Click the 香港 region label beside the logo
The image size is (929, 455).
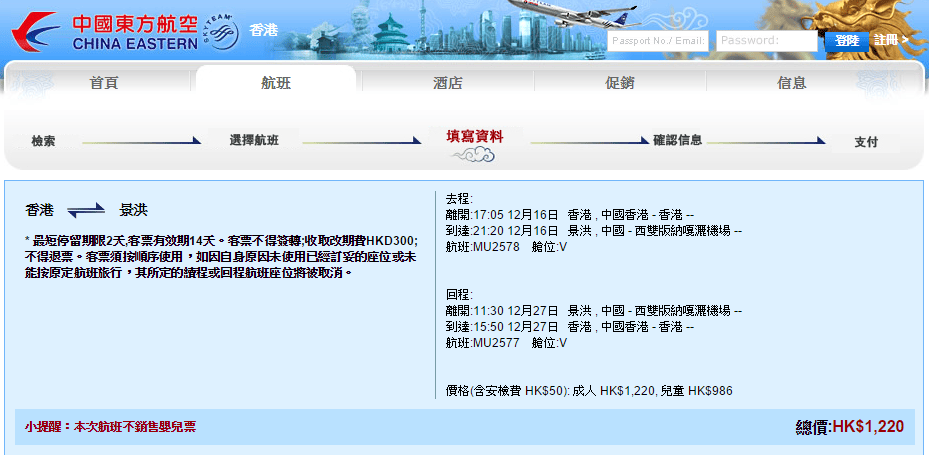[x=263, y=29]
